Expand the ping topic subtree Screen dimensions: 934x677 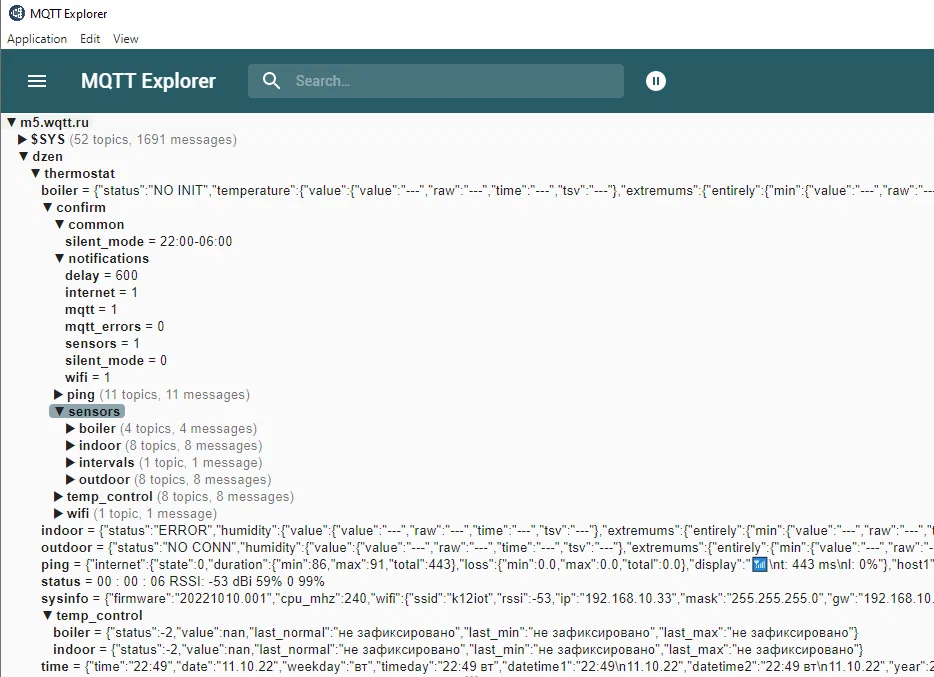[58, 394]
